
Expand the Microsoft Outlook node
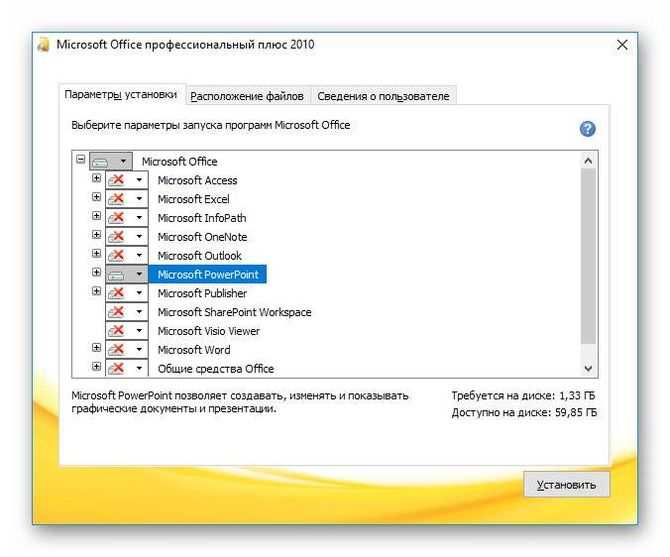(97, 253)
